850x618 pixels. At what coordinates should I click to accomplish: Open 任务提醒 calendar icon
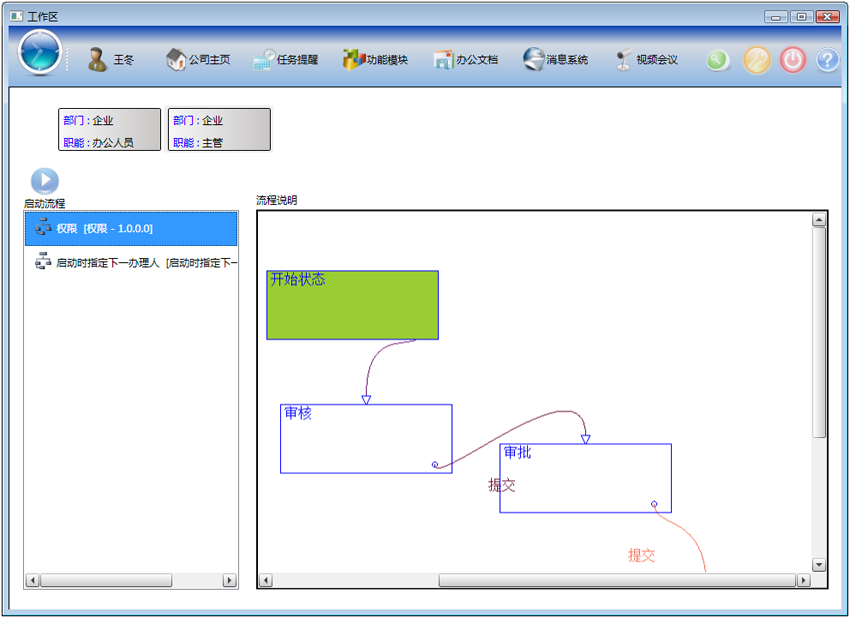pyautogui.click(x=264, y=60)
